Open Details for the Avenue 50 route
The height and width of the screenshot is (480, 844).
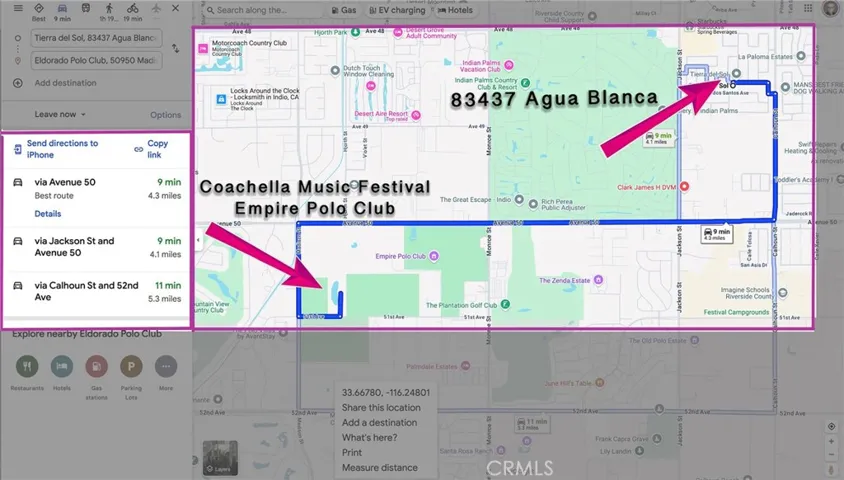48,214
